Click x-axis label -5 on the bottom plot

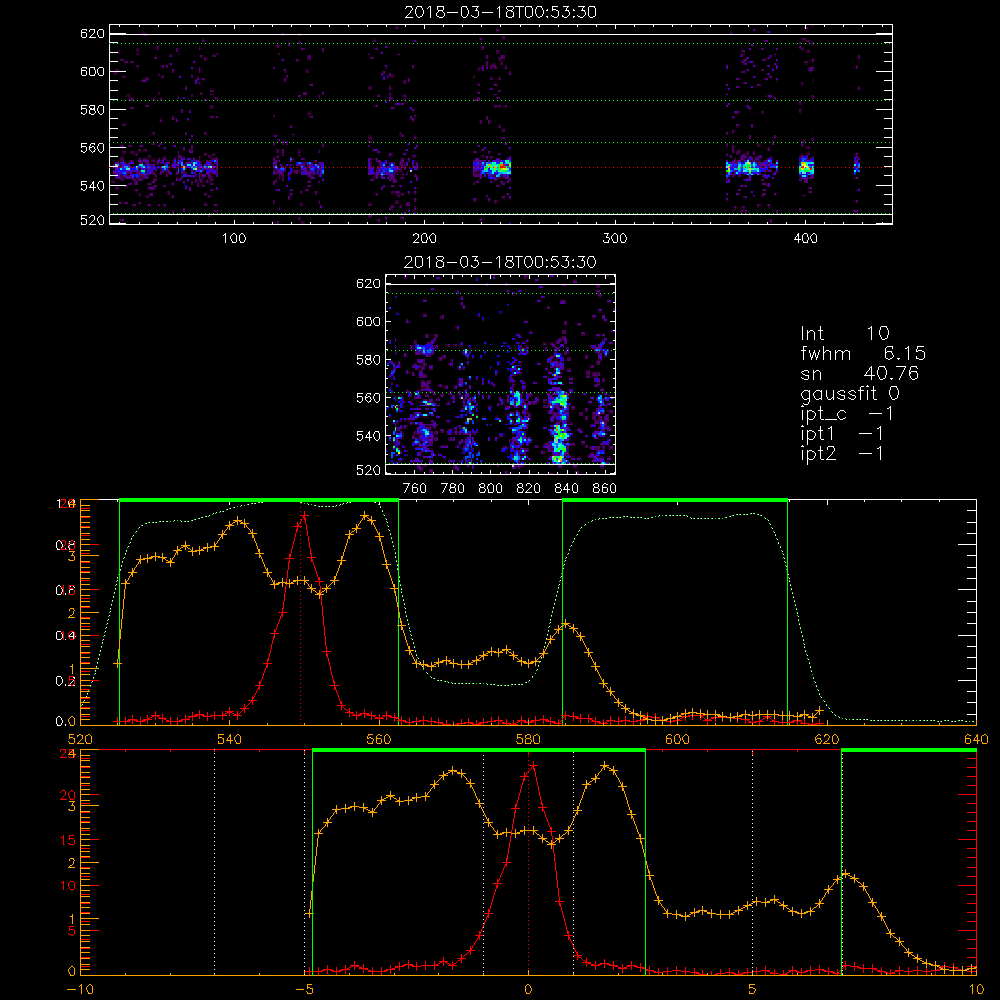pyautogui.click(x=305, y=989)
